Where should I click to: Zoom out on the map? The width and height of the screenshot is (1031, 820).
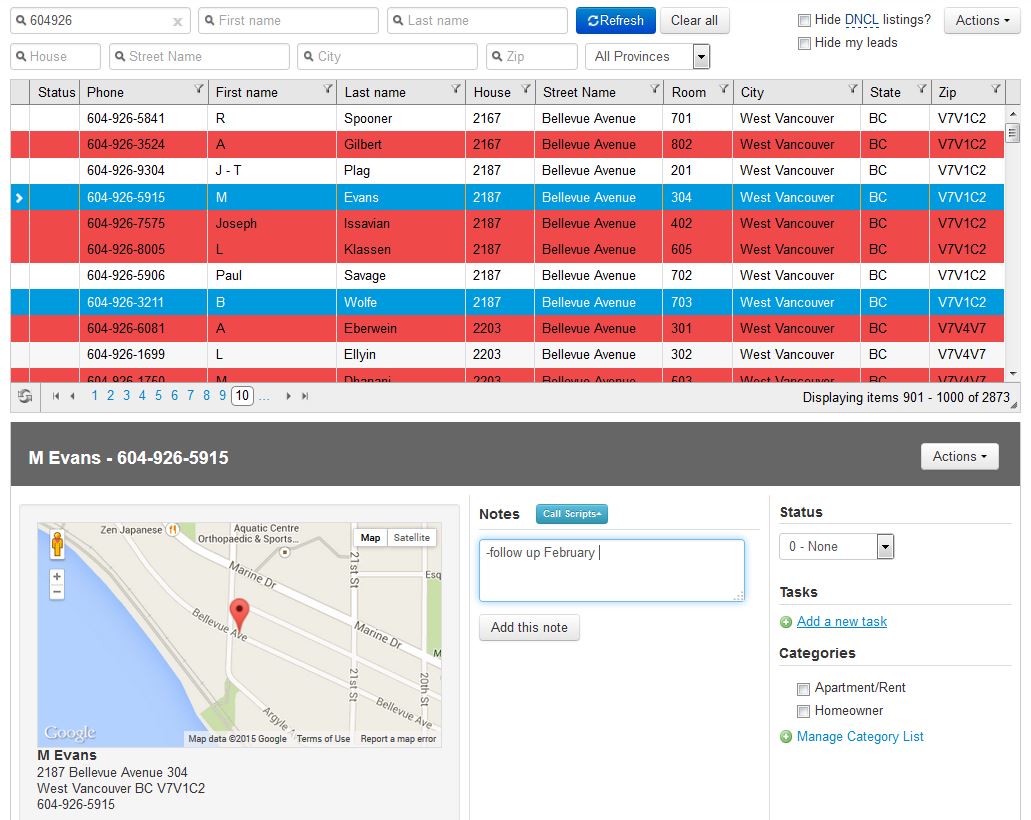pos(57,592)
